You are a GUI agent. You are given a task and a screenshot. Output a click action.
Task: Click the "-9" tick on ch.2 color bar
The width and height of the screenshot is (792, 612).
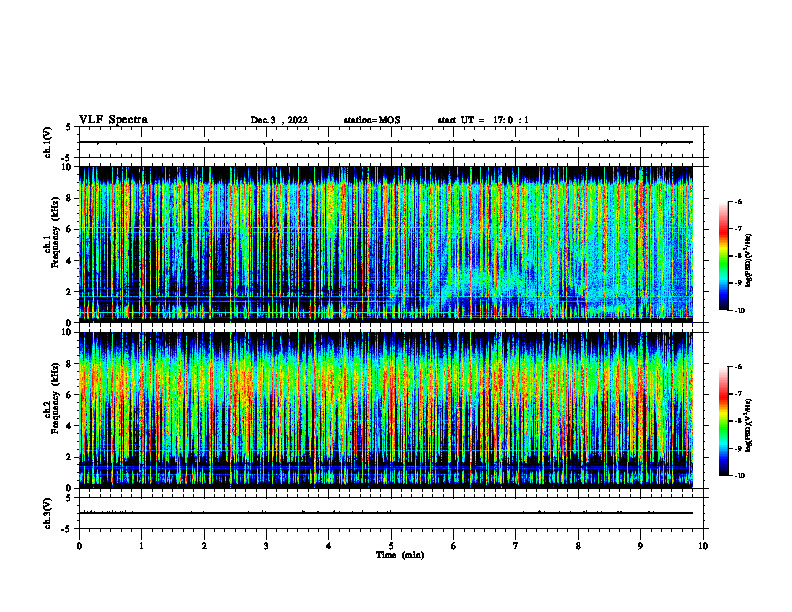pyautogui.click(x=738, y=448)
